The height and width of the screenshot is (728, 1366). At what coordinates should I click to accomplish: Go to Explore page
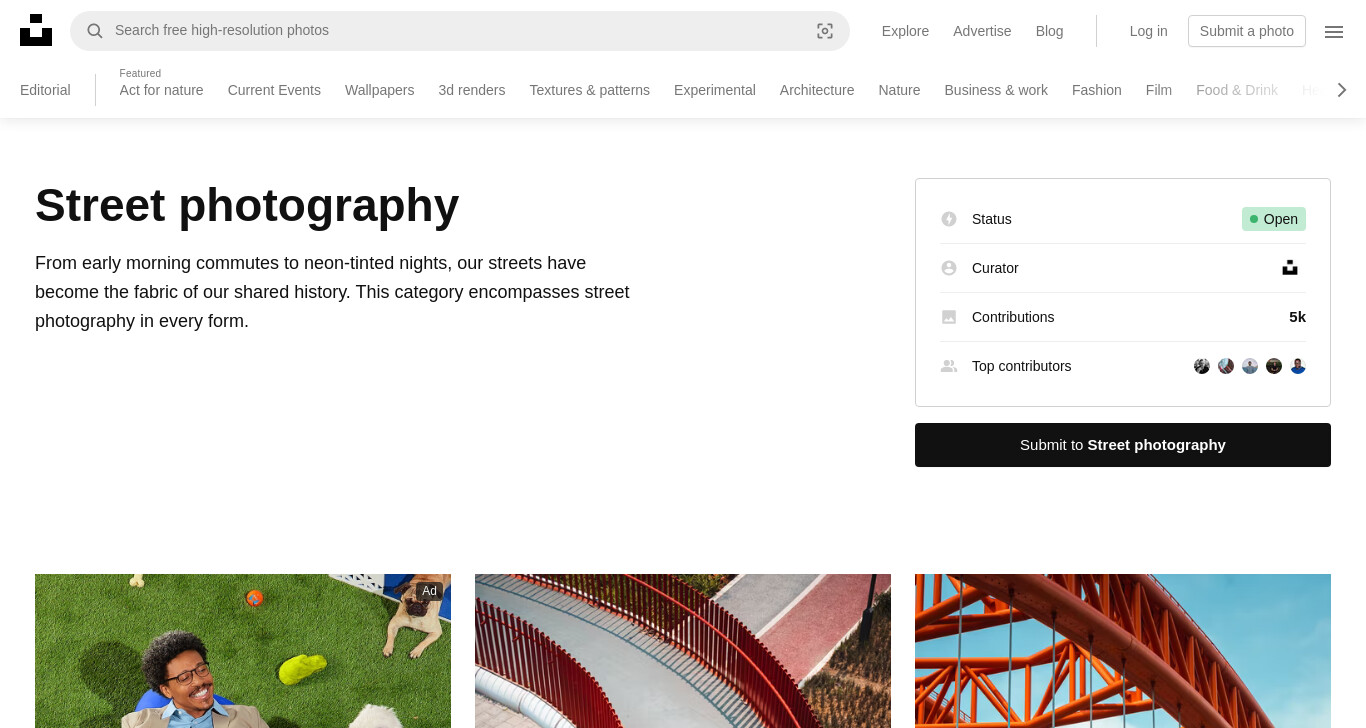[x=905, y=31]
